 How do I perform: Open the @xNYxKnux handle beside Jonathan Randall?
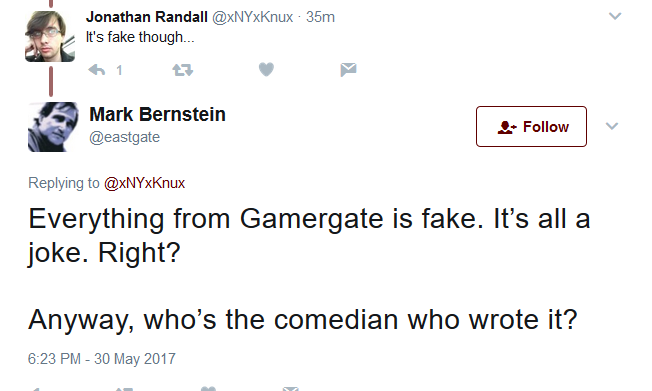pyautogui.click(x=253, y=17)
